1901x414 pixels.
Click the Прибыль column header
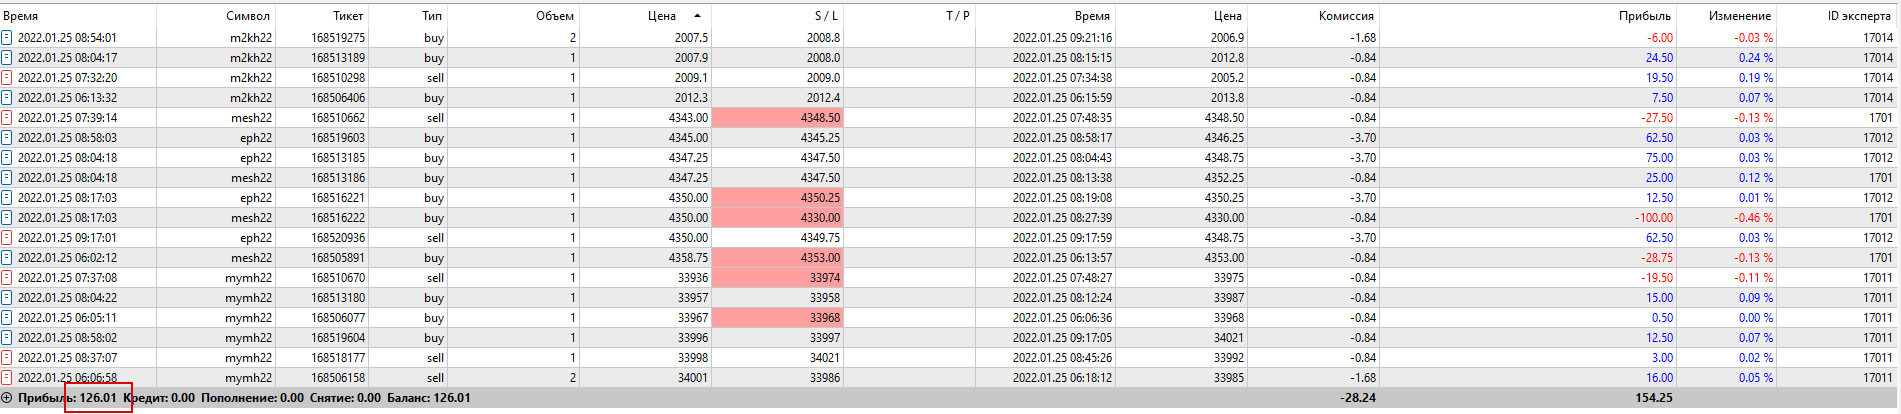tap(1645, 16)
